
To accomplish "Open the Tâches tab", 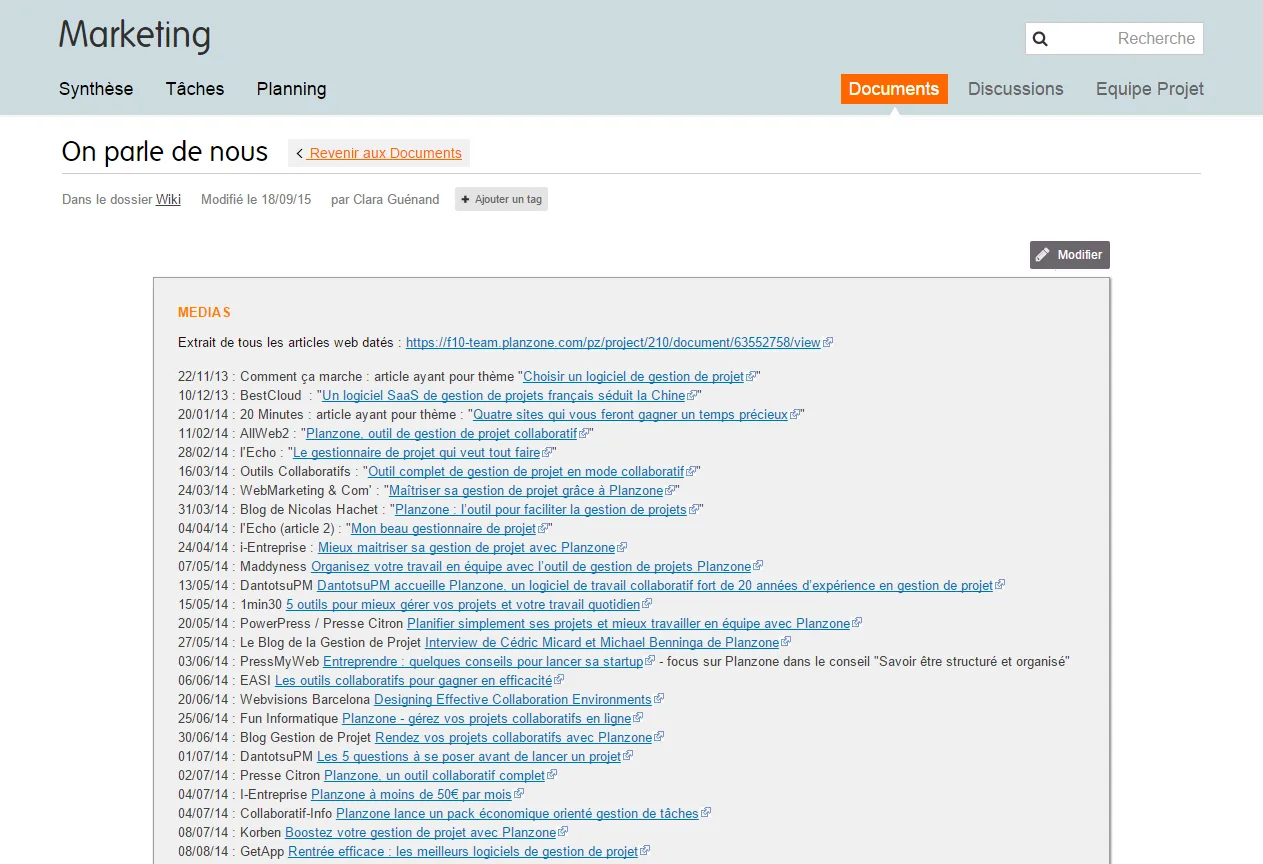I will [195, 89].
